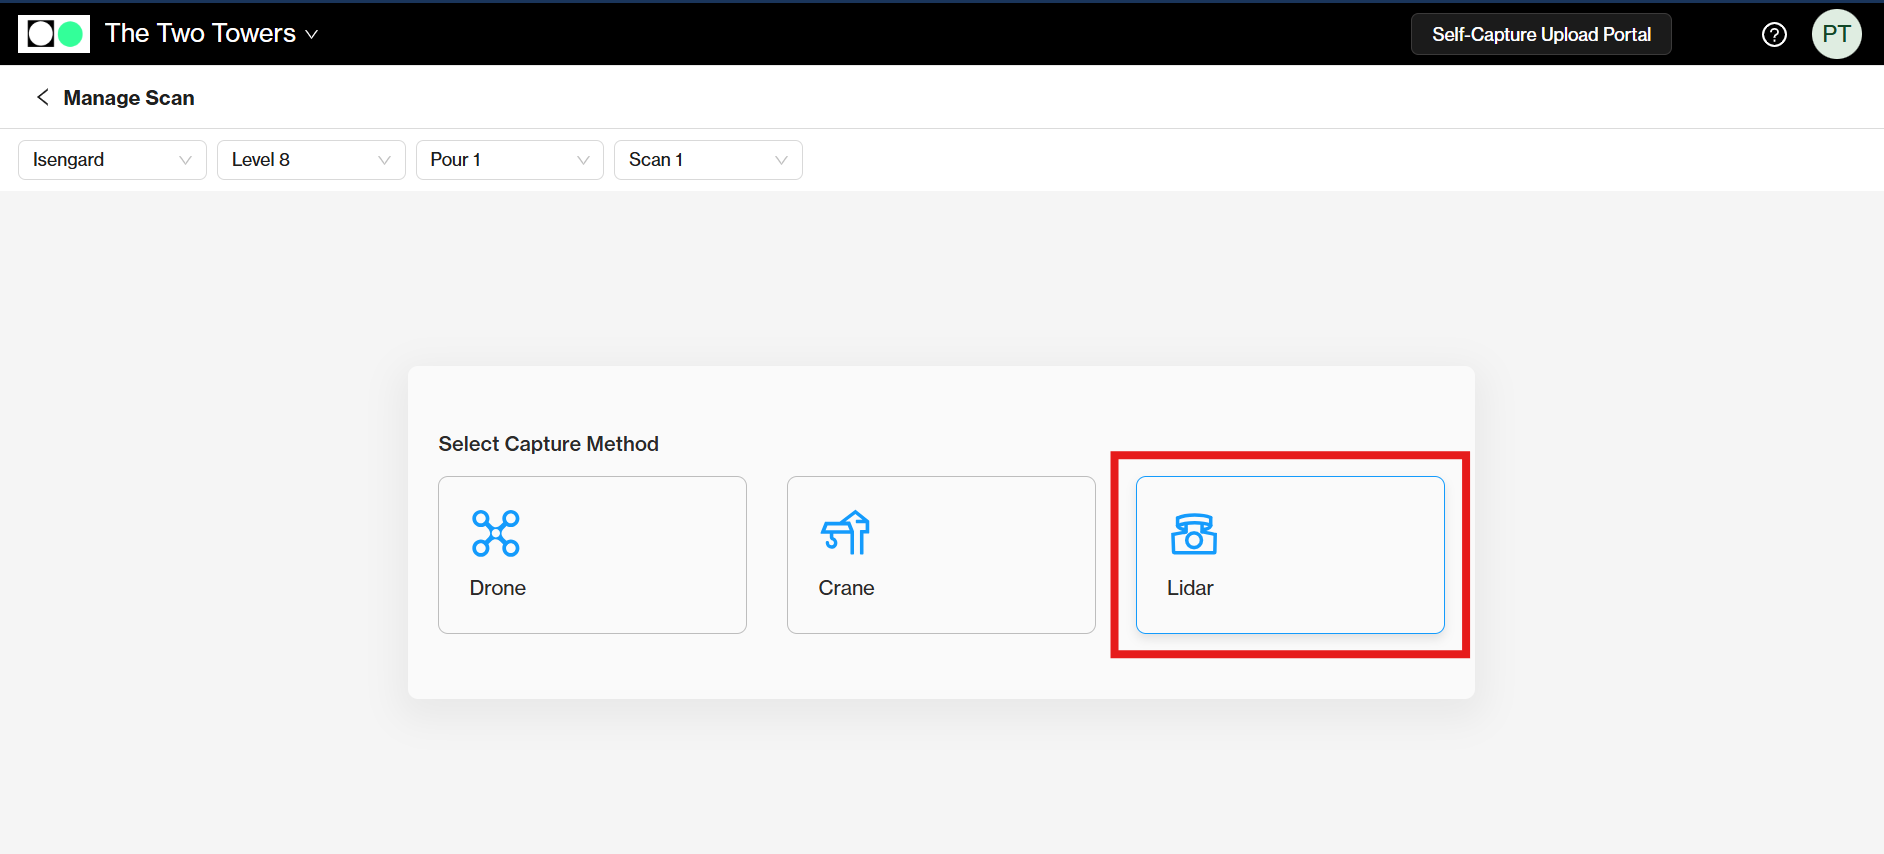Open the PT user avatar menu
Image resolution: width=1884 pixels, height=854 pixels.
[x=1836, y=34]
